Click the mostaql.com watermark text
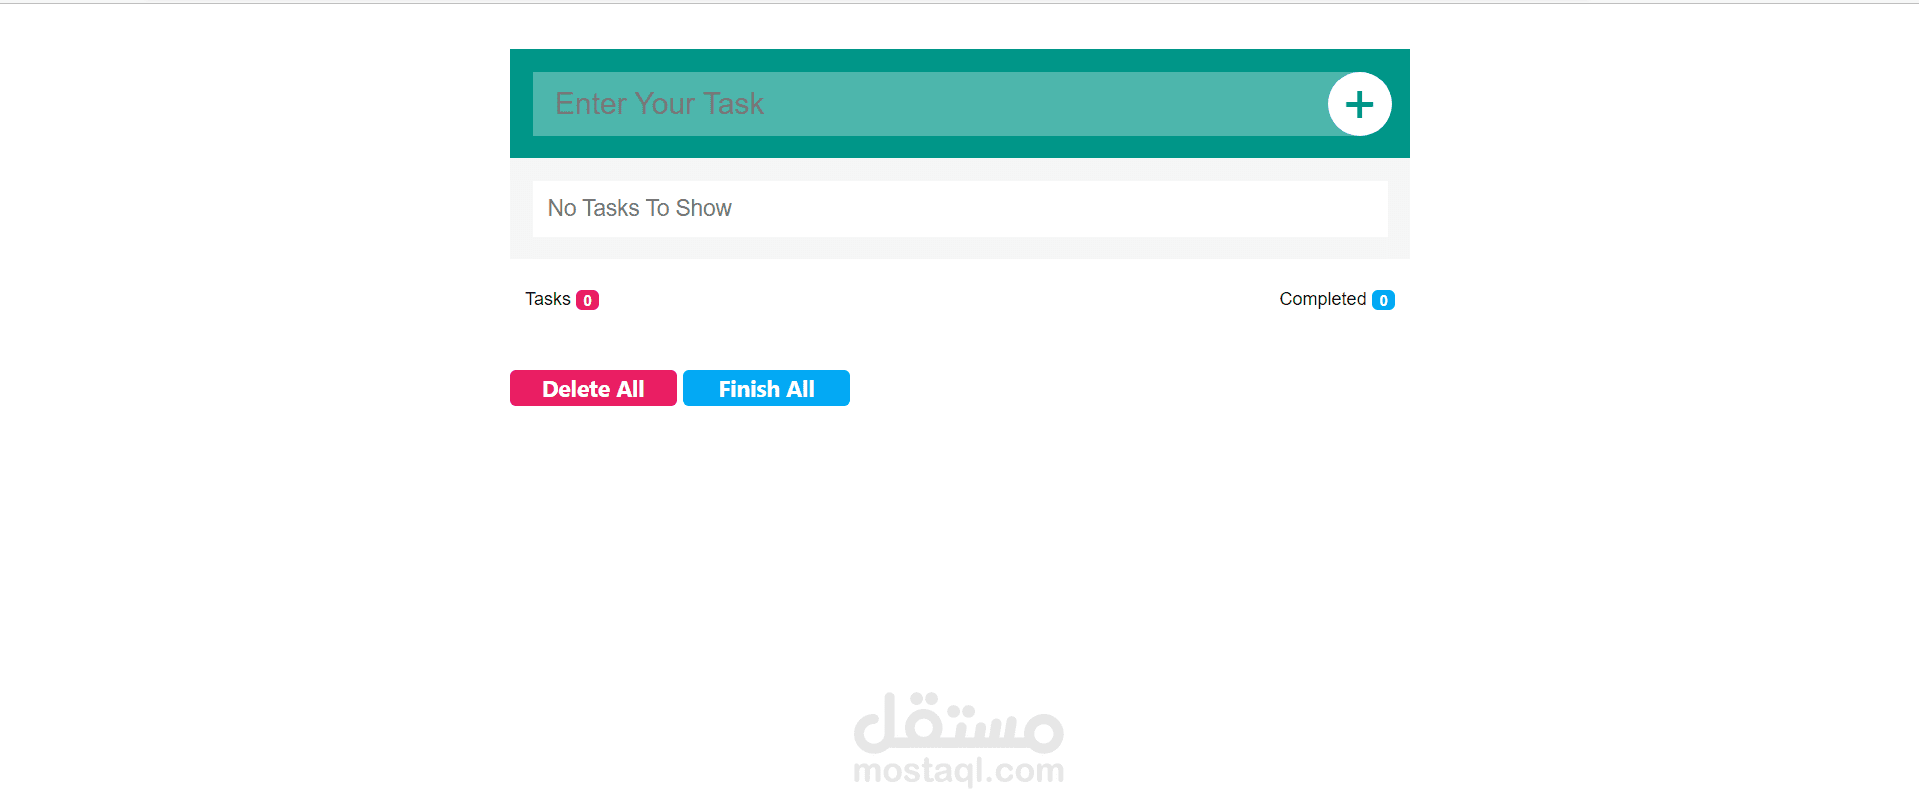Viewport: 1919px width, 805px height. pyautogui.click(x=959, y=771)
